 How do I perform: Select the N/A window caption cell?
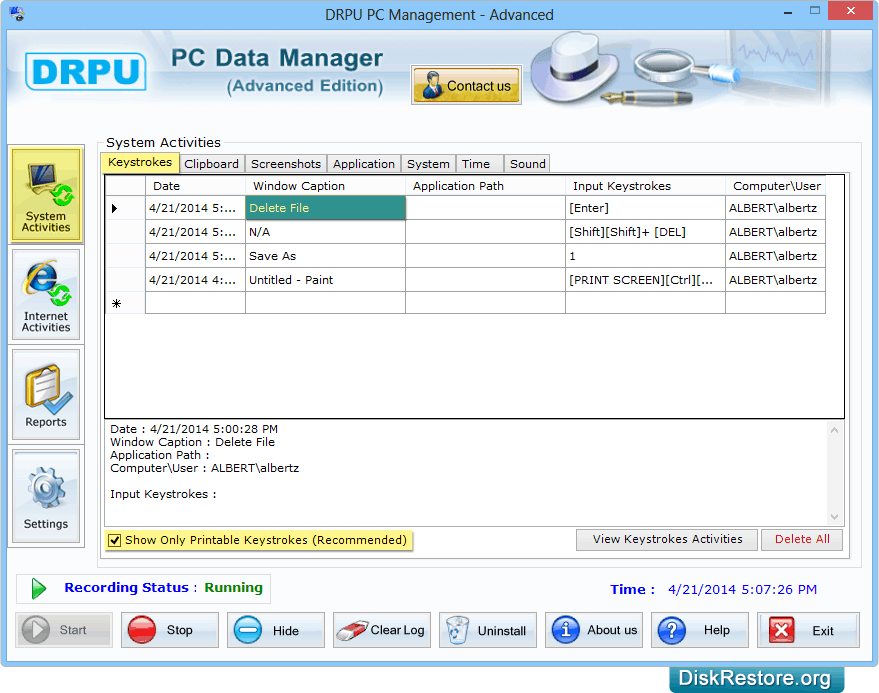pyautogui.click(x=325, y=232)
